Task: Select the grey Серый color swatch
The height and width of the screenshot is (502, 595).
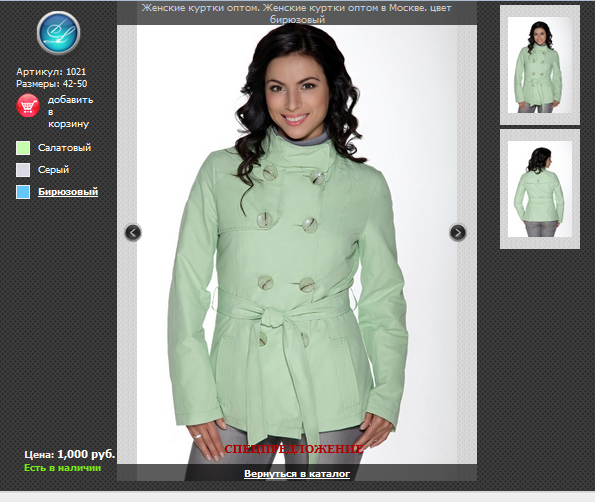Action: [23, 170]
